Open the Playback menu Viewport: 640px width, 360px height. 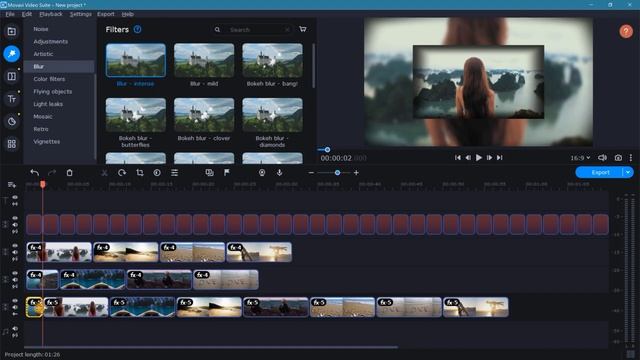(x=51, y=14)
